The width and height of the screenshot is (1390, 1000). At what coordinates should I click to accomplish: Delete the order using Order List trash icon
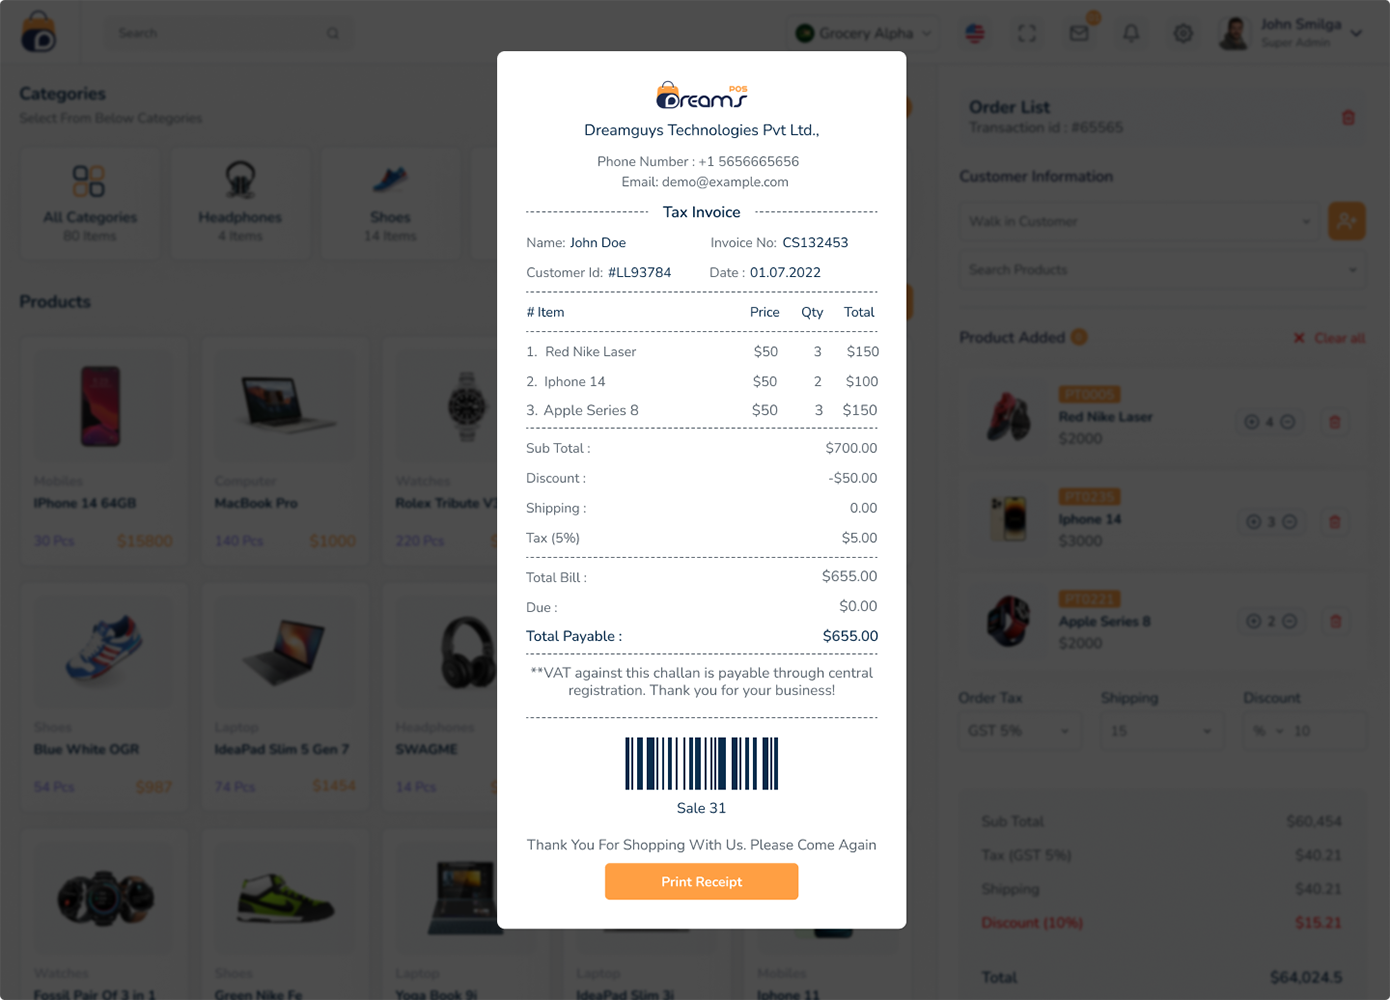tap(1348, 118)
